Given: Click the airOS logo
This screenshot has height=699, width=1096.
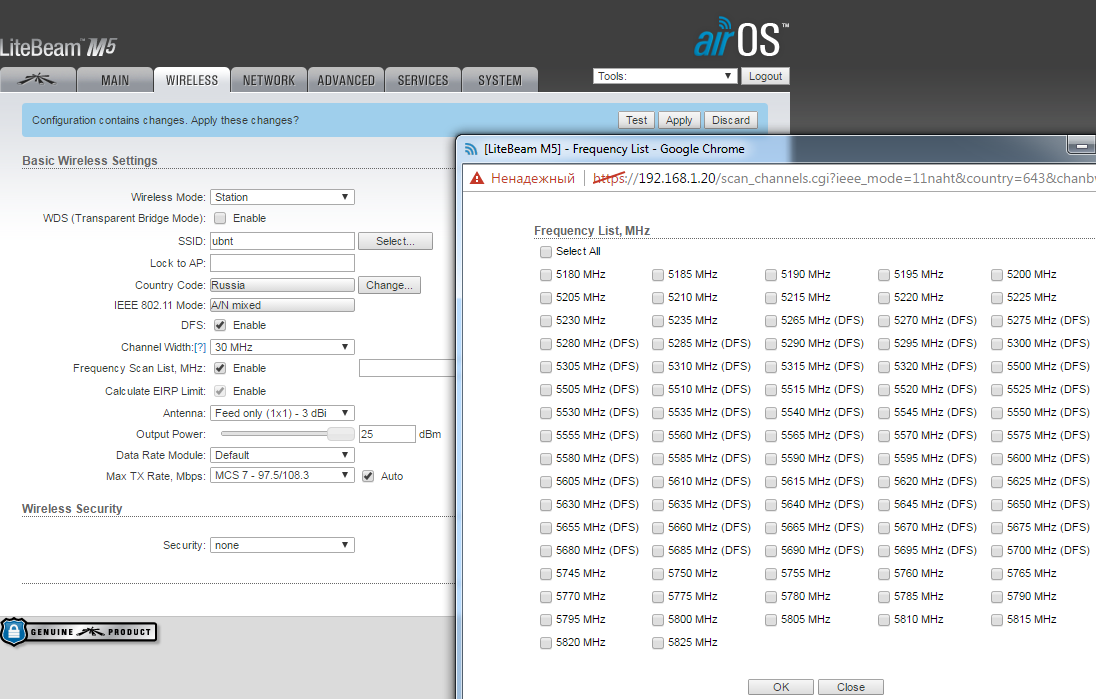Looking at the screenshot, I should (x=741, y=38).
